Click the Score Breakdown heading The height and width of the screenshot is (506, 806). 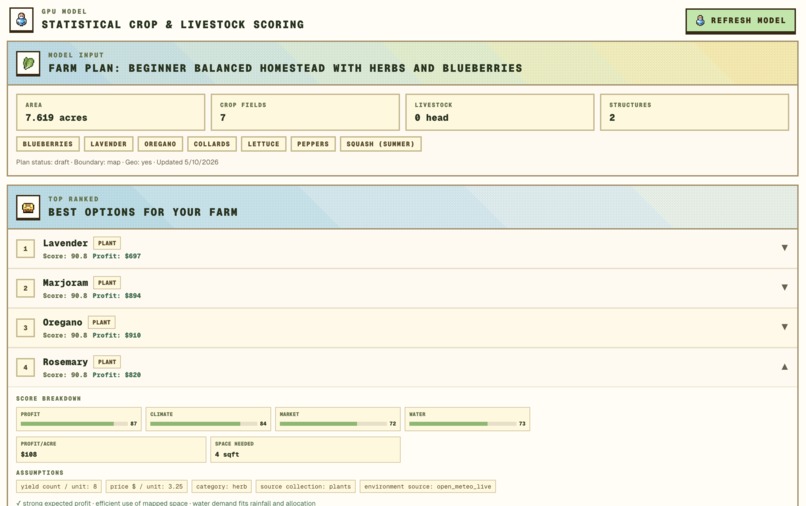tap(48, 399)
